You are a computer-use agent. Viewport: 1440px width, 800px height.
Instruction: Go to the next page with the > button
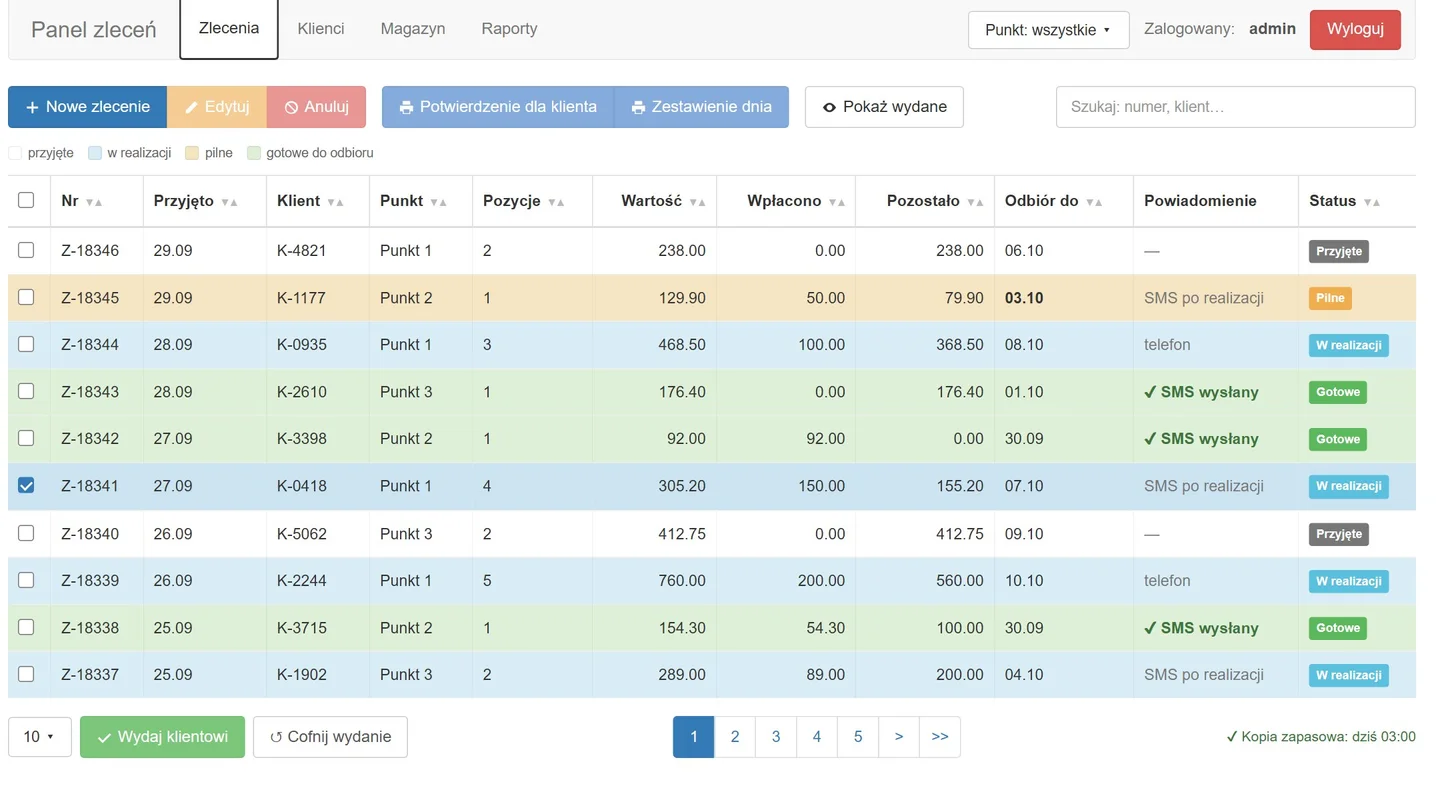coord(899,737)
